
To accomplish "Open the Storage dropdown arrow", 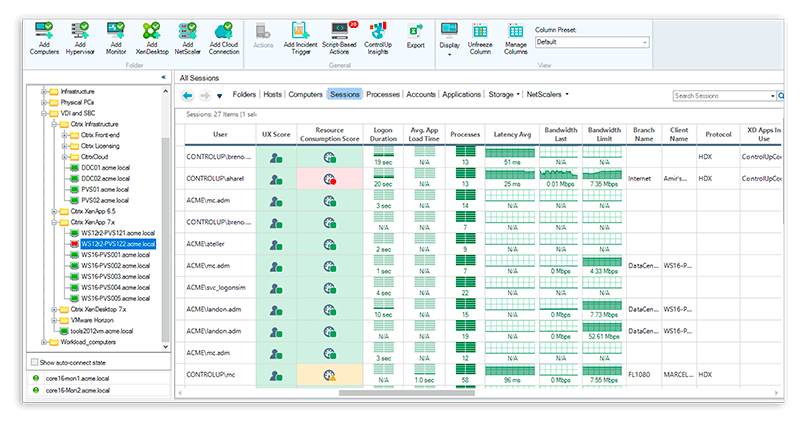I will pos(518,95).
